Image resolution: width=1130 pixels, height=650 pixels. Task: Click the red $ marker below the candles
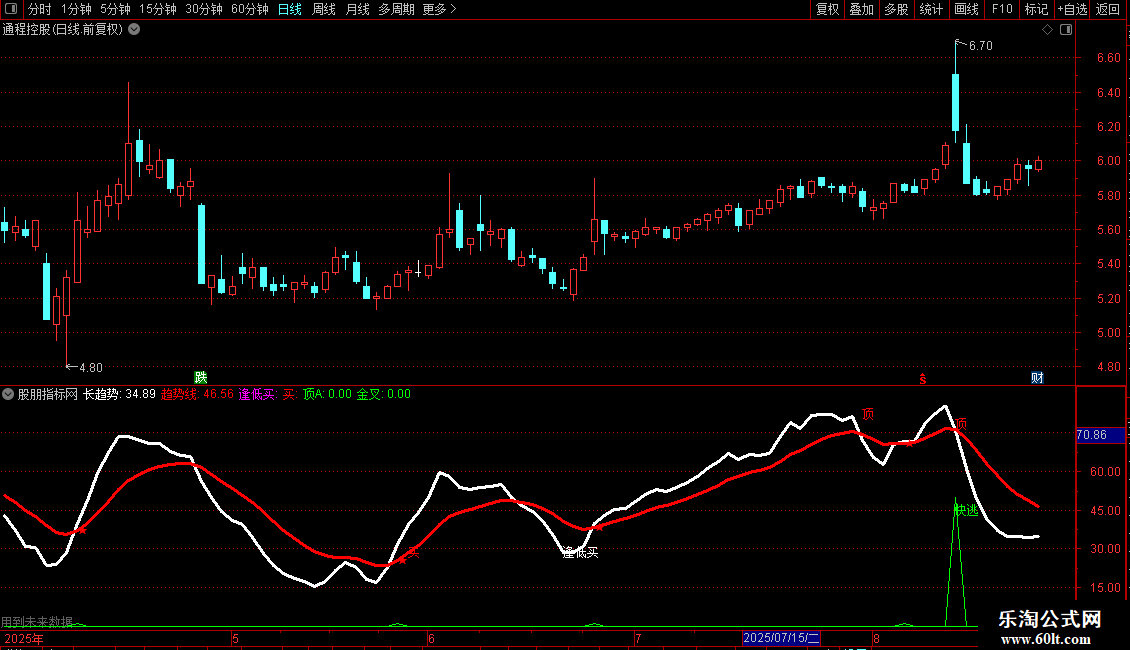(922, 379)
